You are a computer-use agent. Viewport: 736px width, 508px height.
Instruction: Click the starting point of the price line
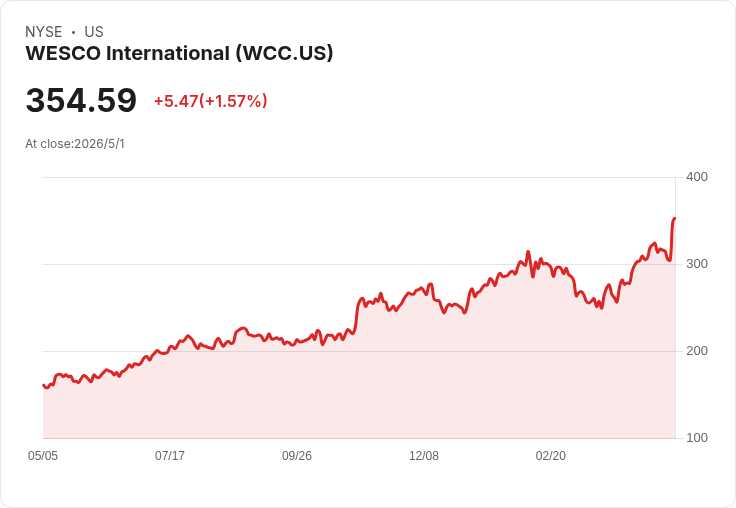[44, 385]
